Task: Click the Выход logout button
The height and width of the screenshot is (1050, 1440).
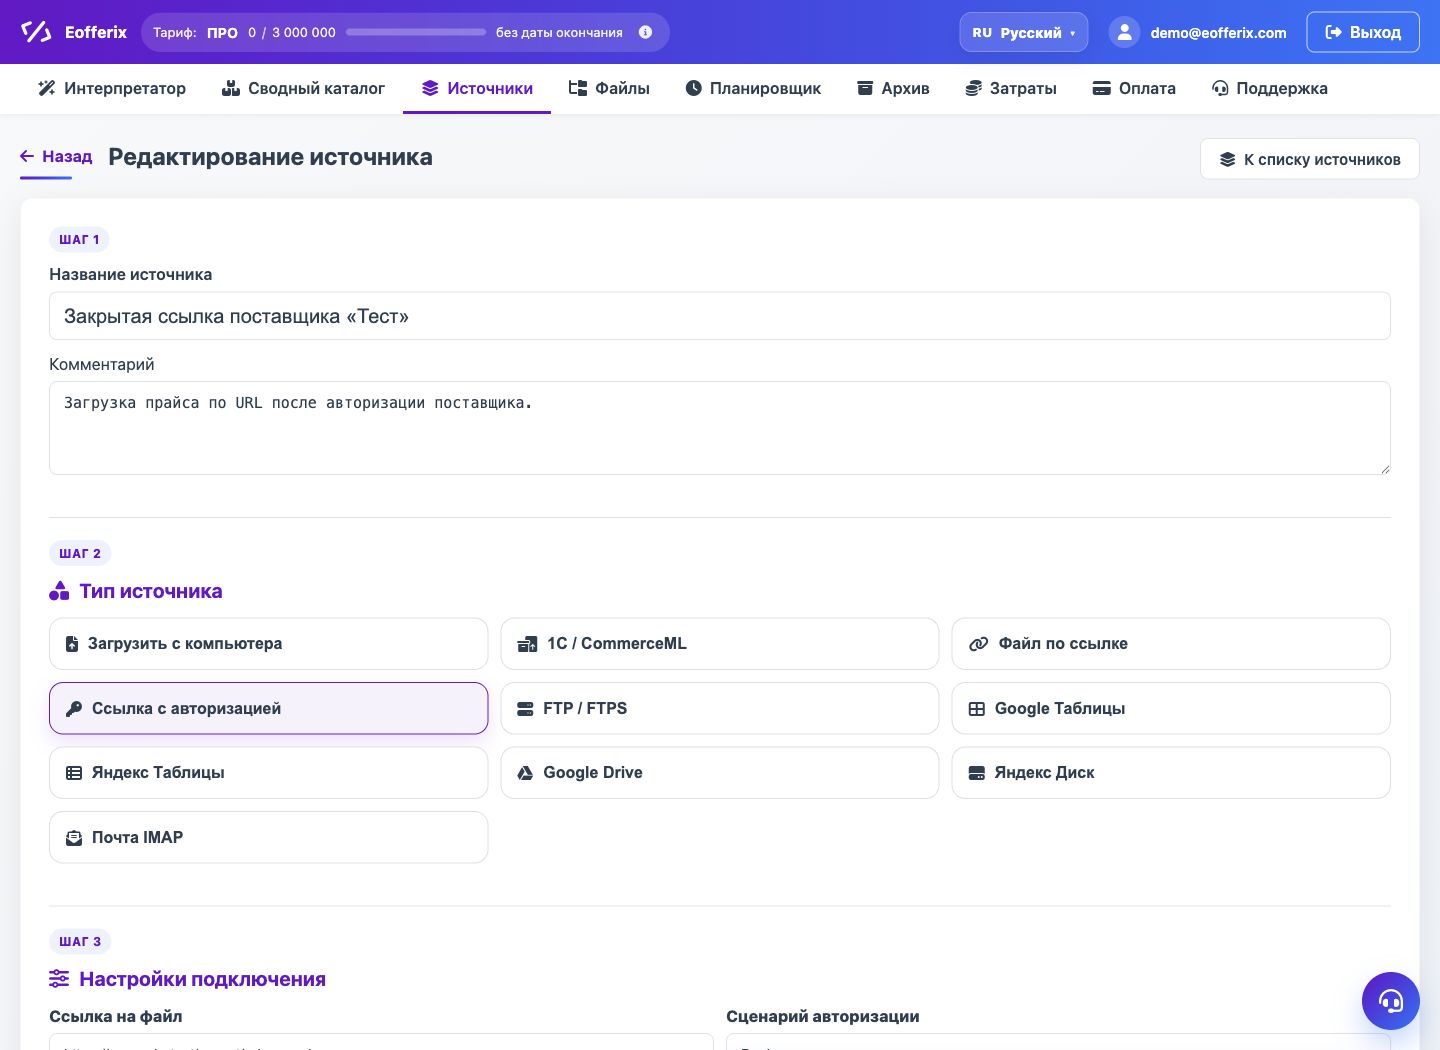Action: coord(1363,32)
